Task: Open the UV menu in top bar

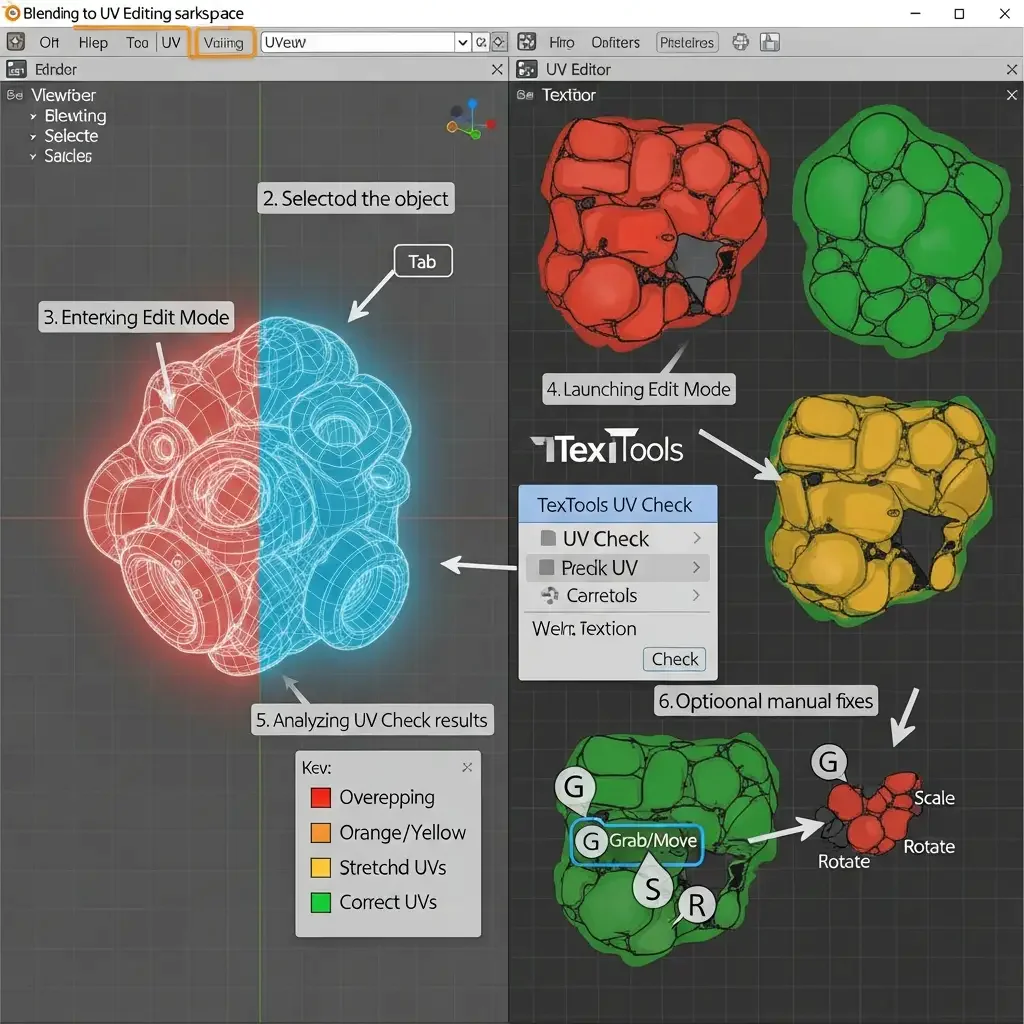Action: tap(171, 43)
